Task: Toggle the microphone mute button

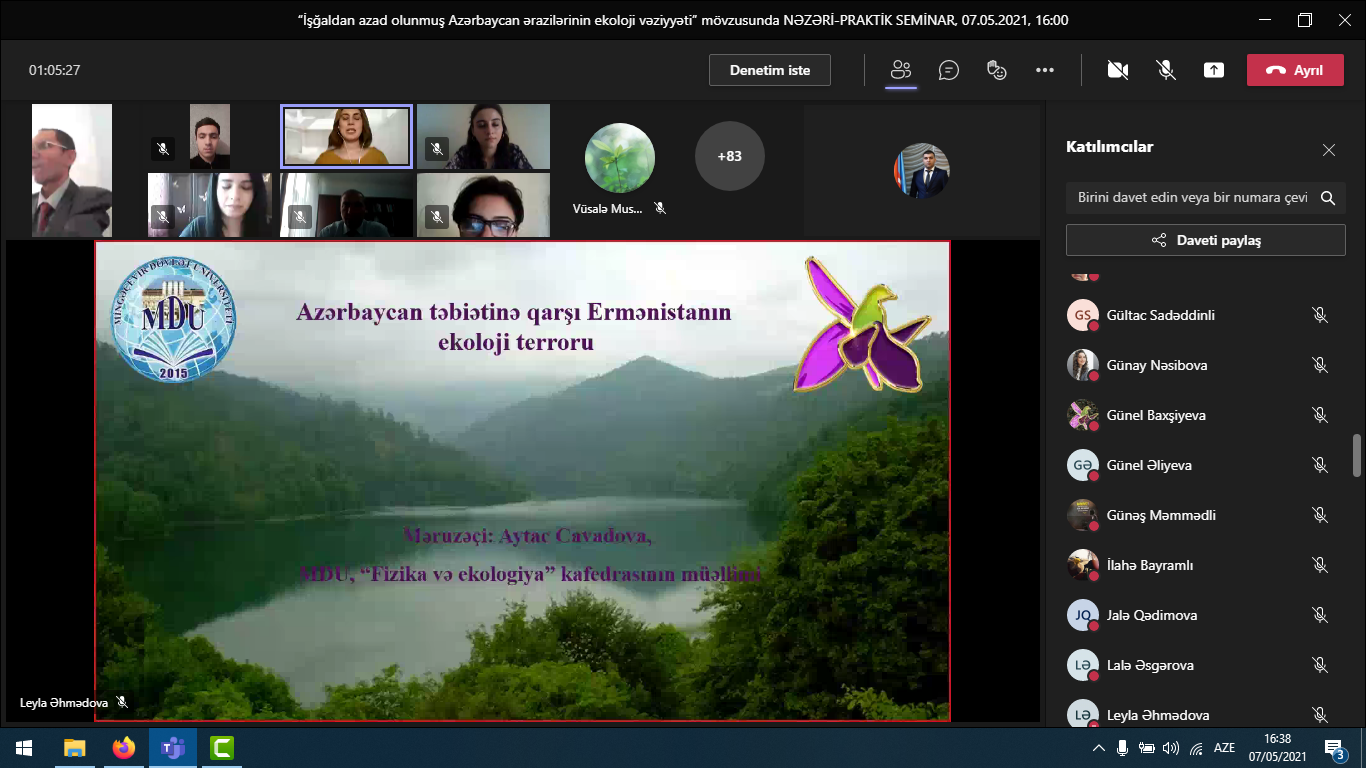Action: pos(1166,70)
